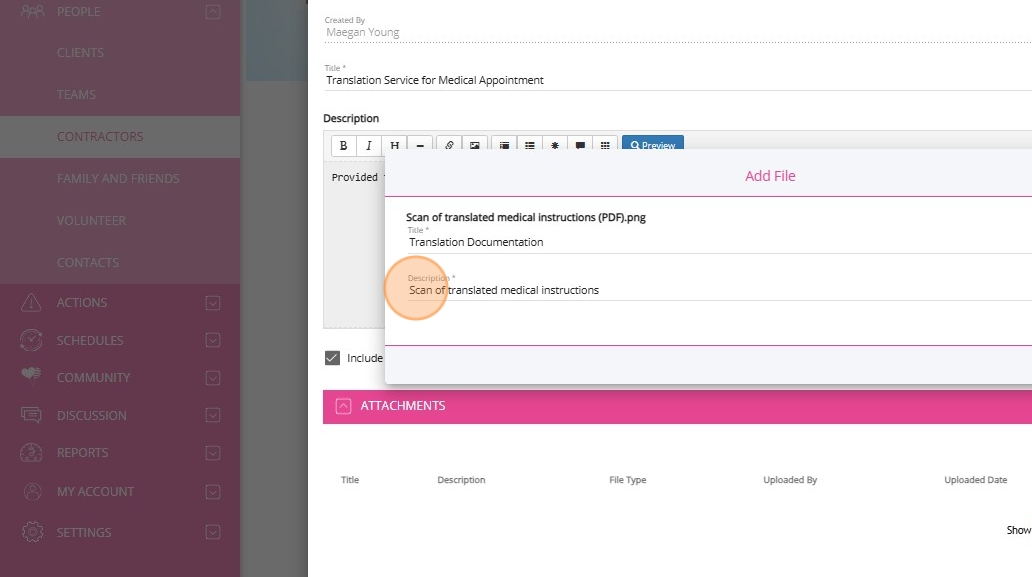Click the Settings gear icon

[x=32, y=532]
